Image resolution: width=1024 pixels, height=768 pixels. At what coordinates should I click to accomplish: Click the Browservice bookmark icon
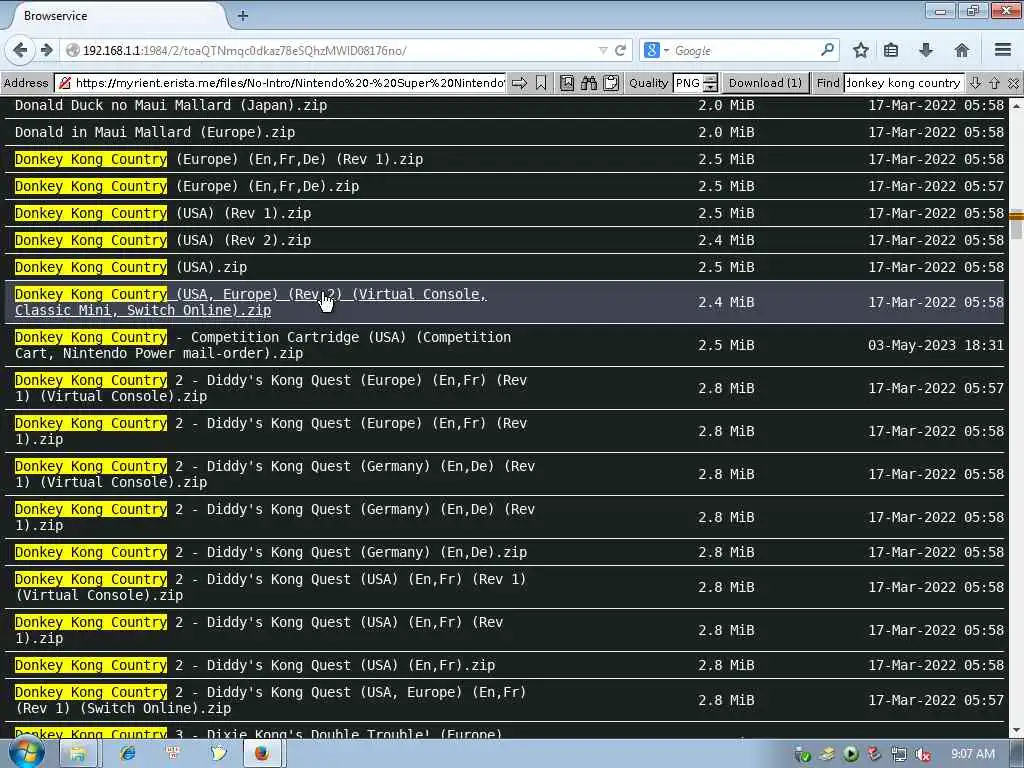[x=541, y=83]
